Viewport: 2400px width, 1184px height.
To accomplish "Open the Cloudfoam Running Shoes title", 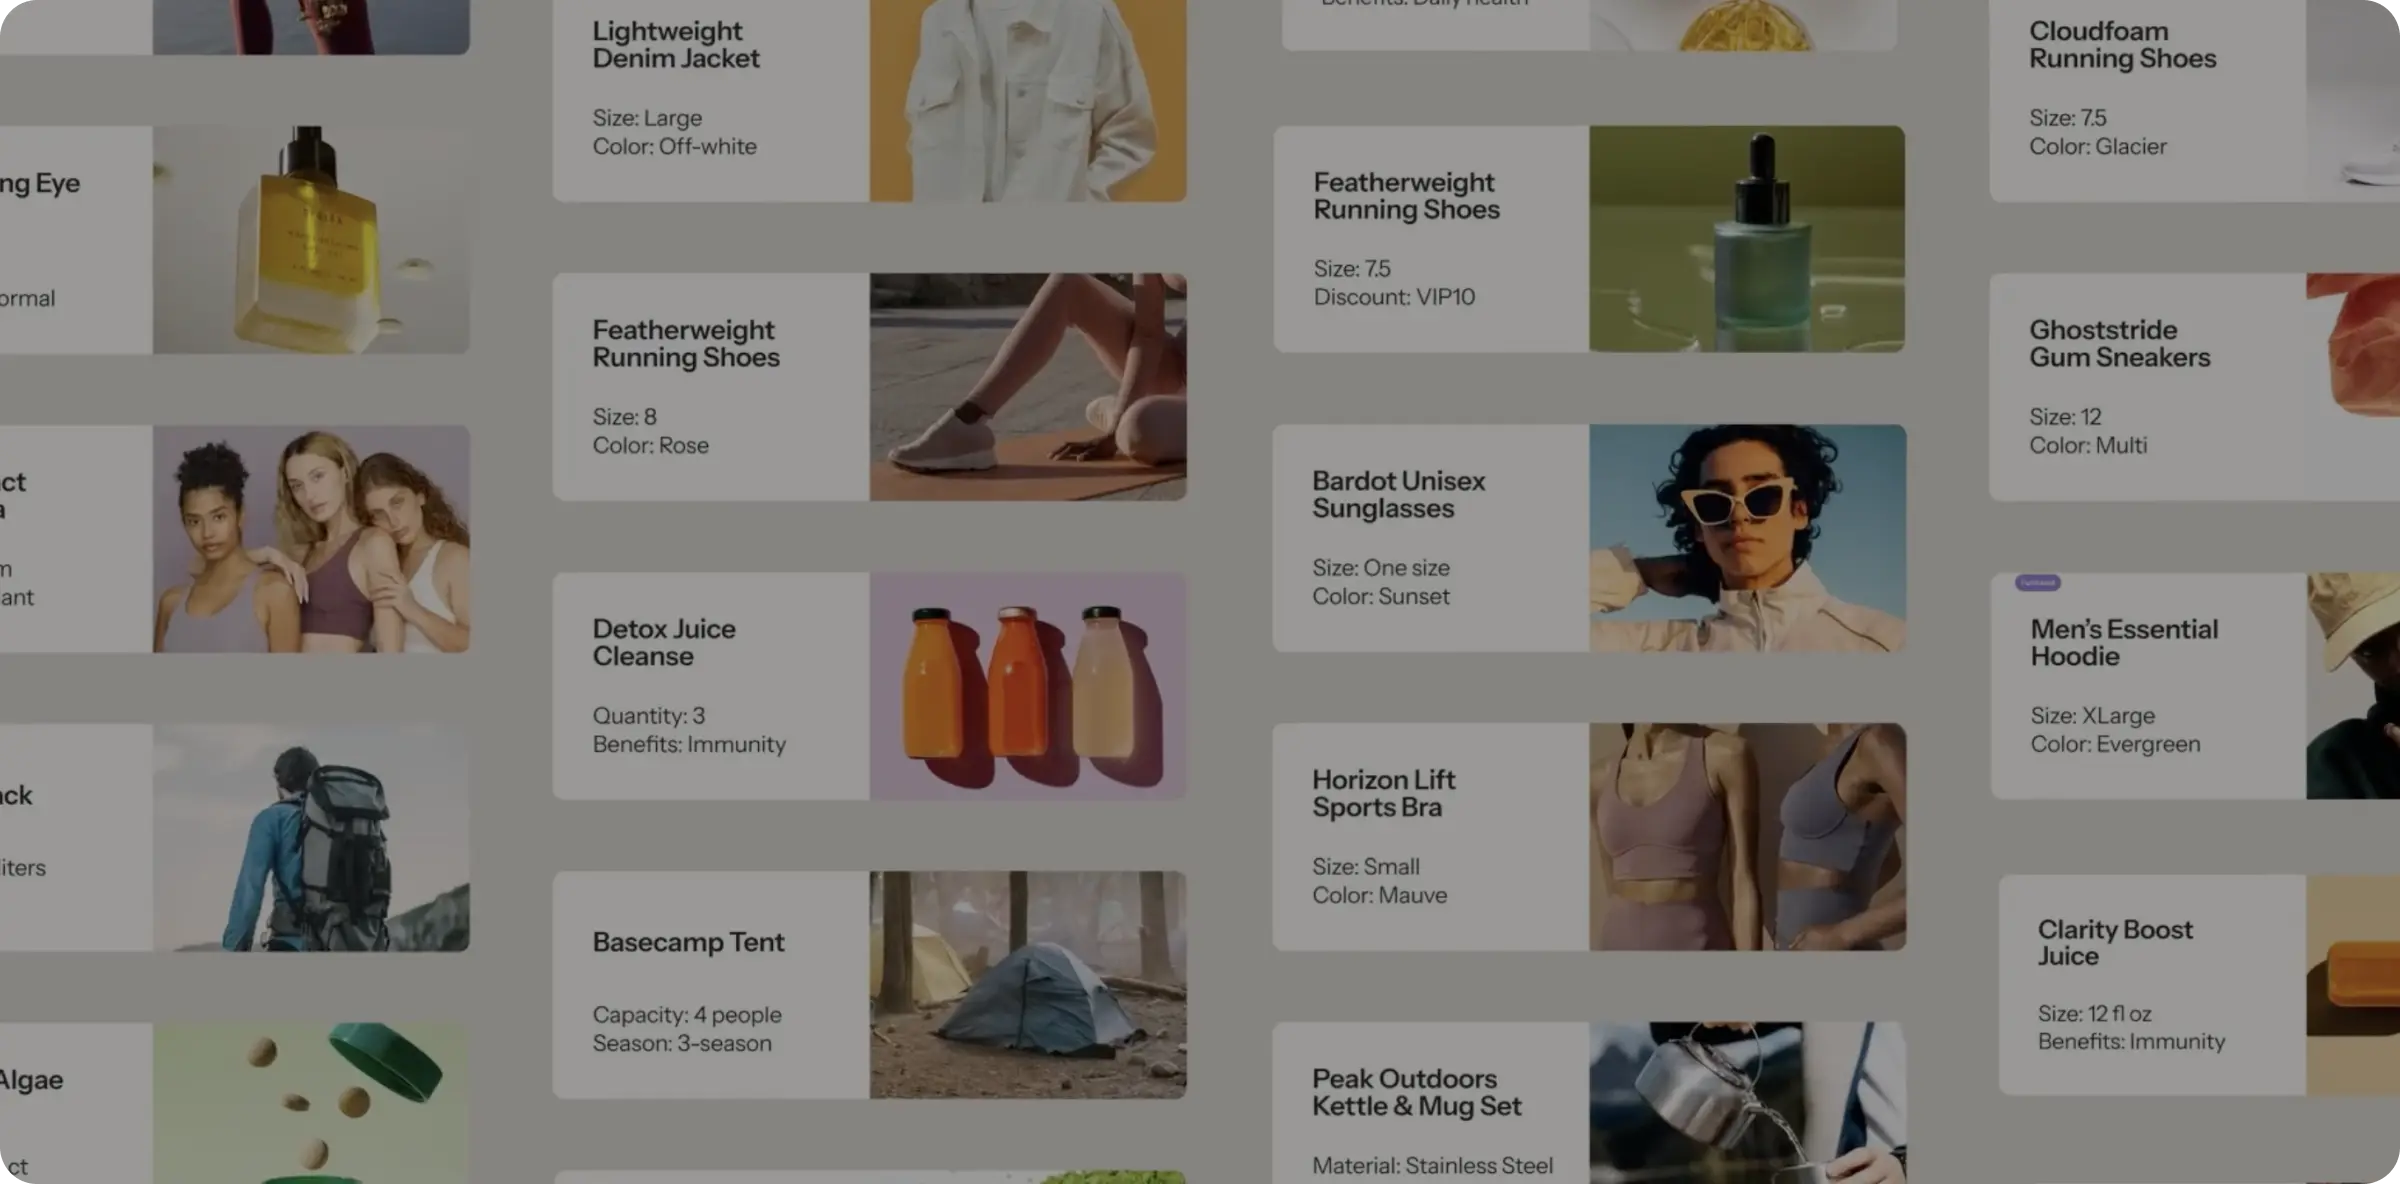I will [x=2123, y=45].
